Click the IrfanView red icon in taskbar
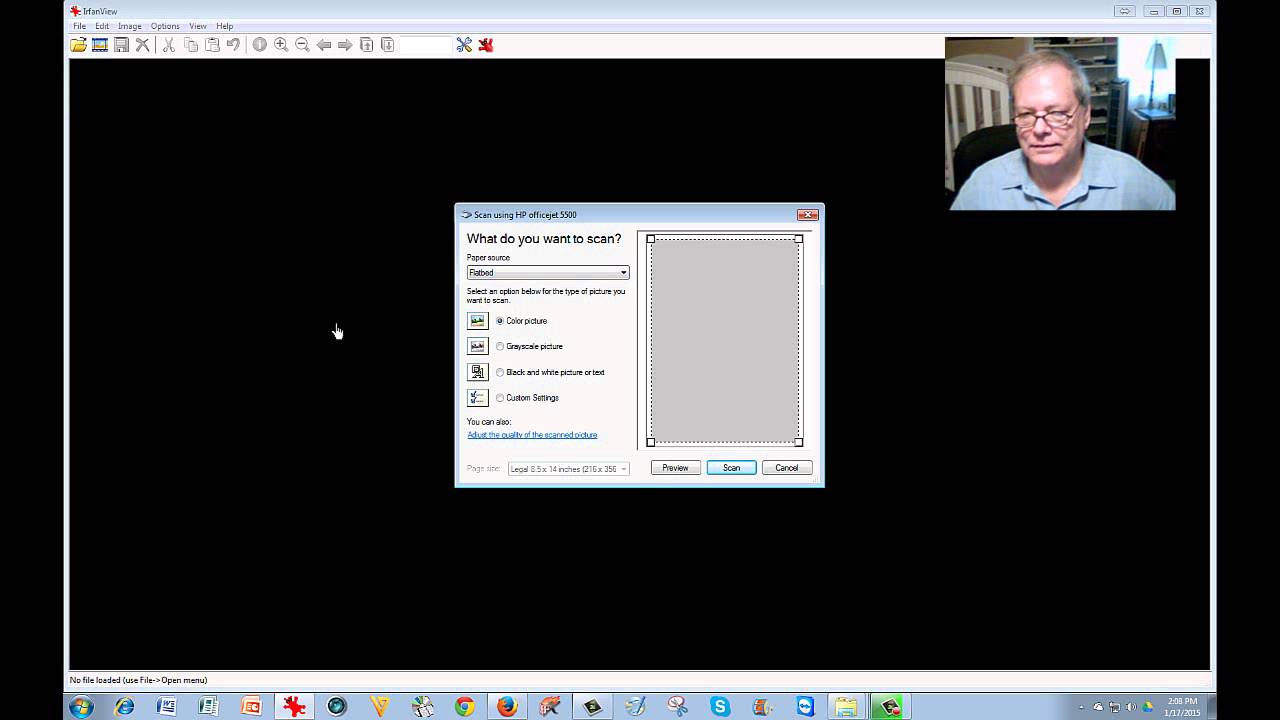Screen dimensions: 1280x720 coord(294,707)
